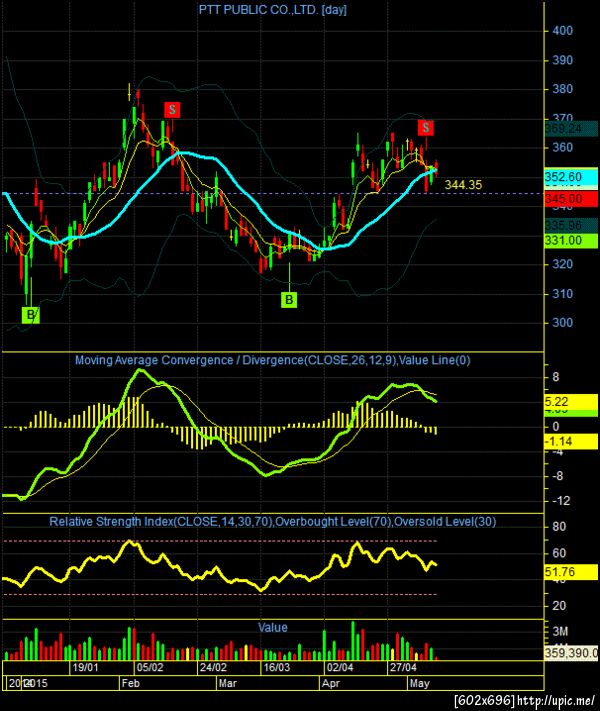Click the 359,390.0 volume value tag
600x711 pixels.
pyautogui.click(x=571, y=653)
